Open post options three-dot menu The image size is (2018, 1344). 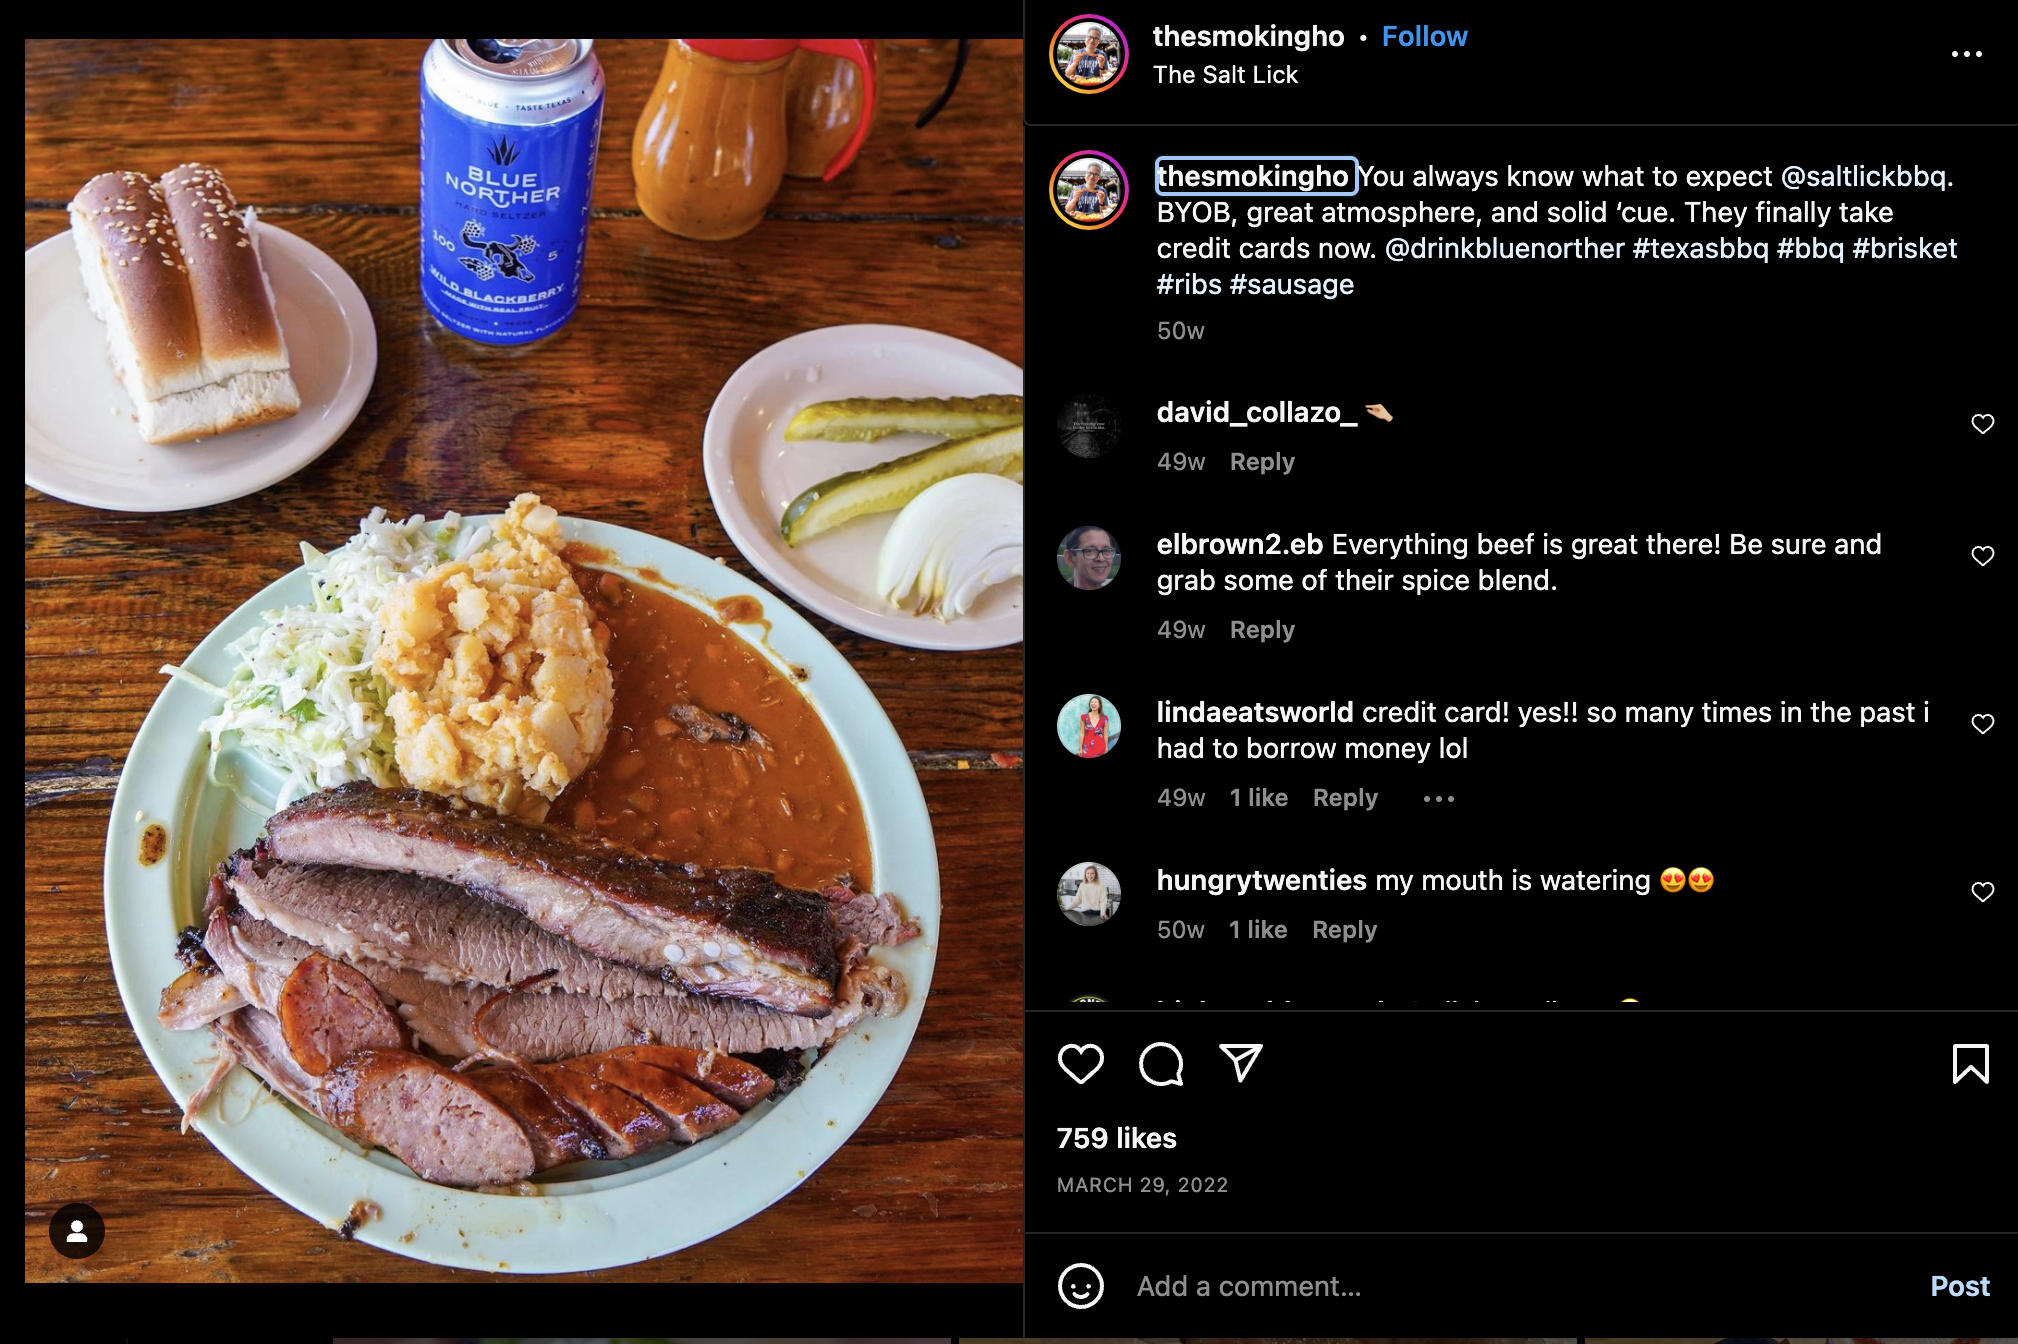pyautogui.click(x=1966, y=54)
